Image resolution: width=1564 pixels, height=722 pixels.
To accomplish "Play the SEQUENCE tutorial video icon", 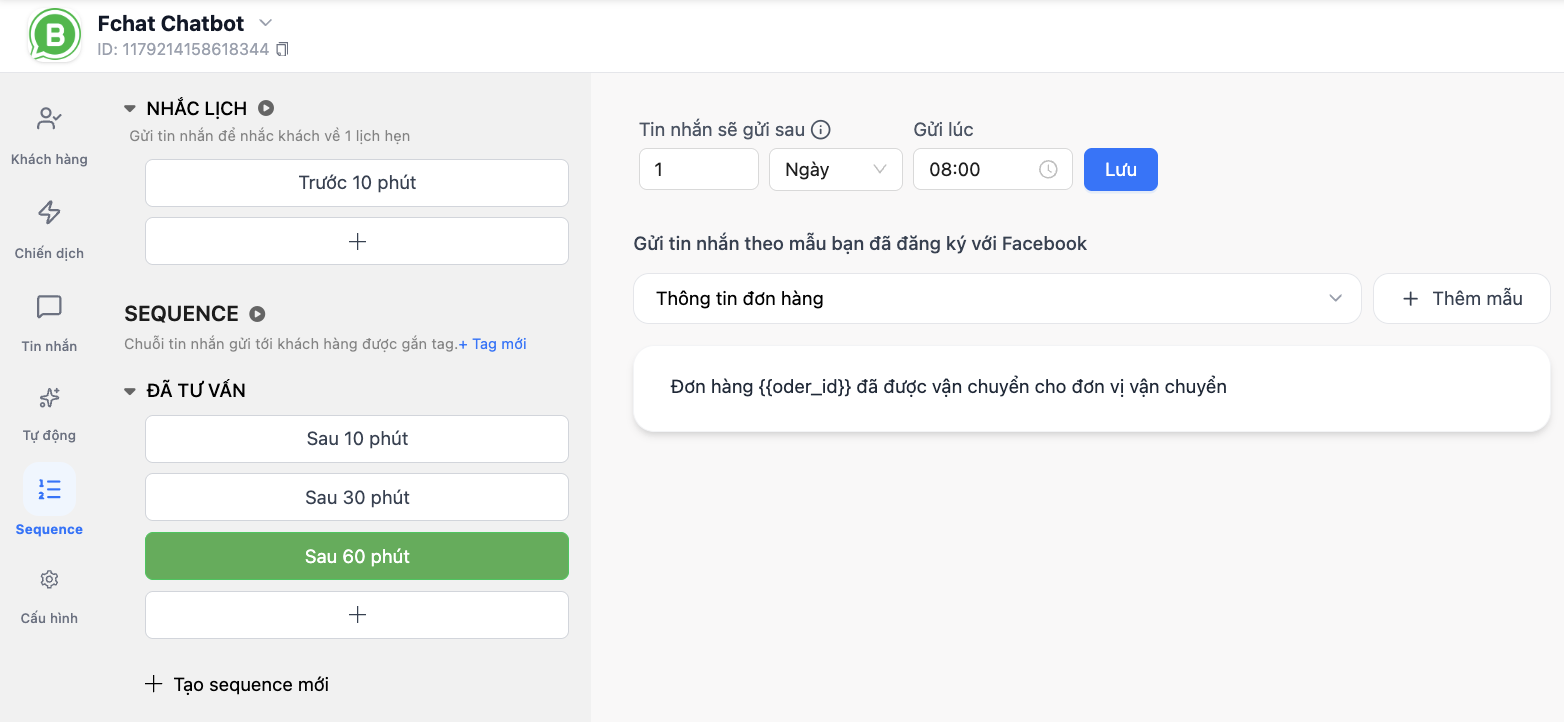I will [257, 314].
